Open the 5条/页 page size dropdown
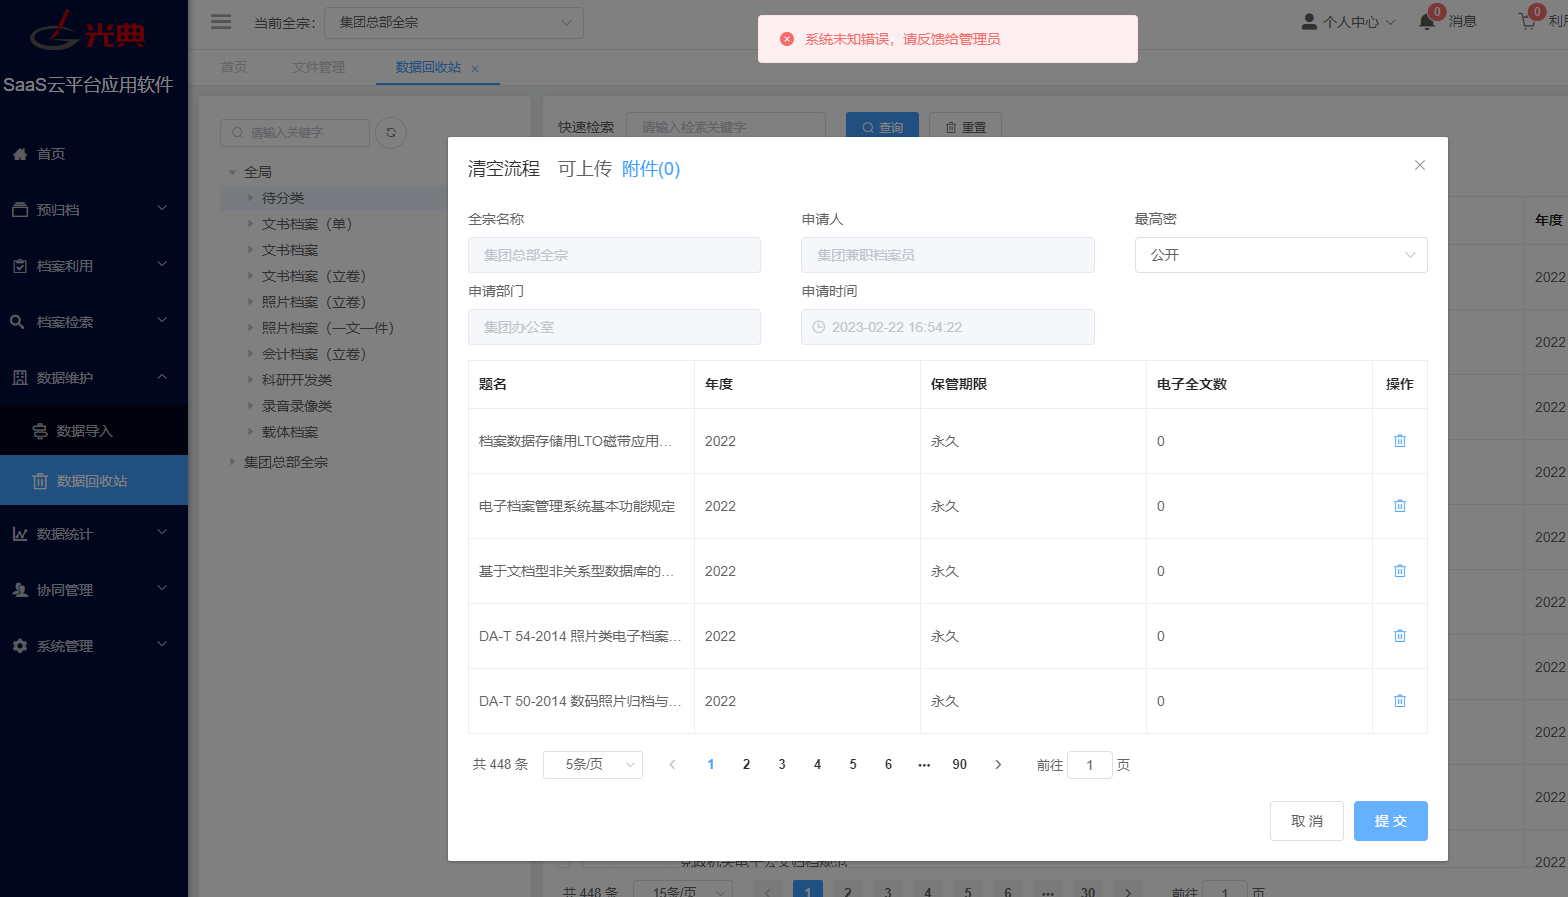This screenshot has height=897, width=1568. tap(593, 765)
